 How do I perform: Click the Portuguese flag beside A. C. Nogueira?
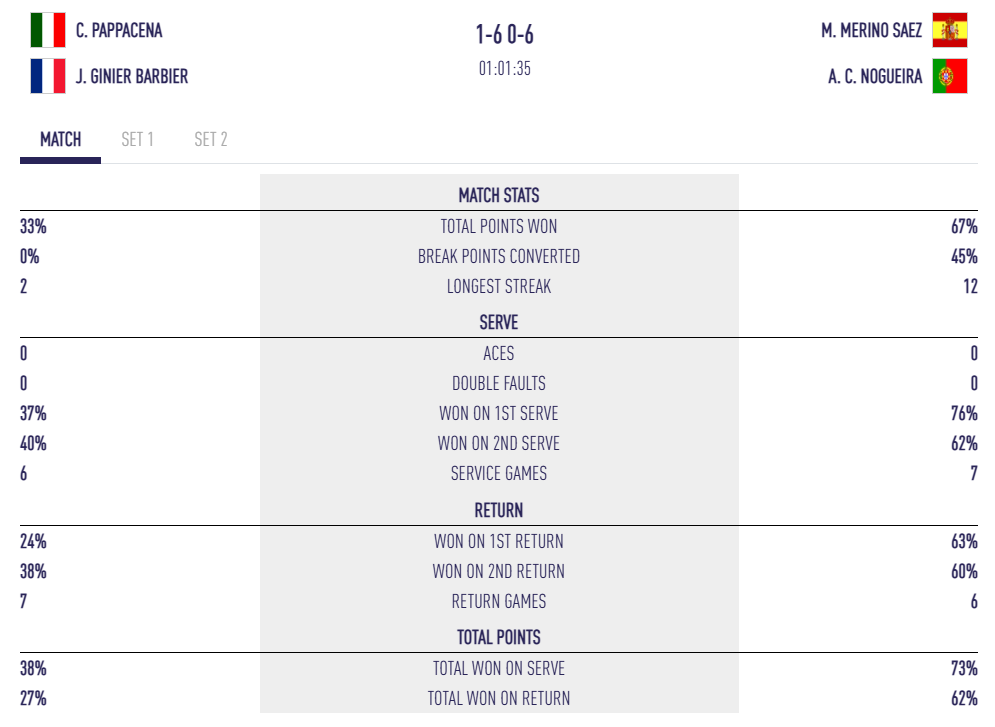tap(949, 76)
